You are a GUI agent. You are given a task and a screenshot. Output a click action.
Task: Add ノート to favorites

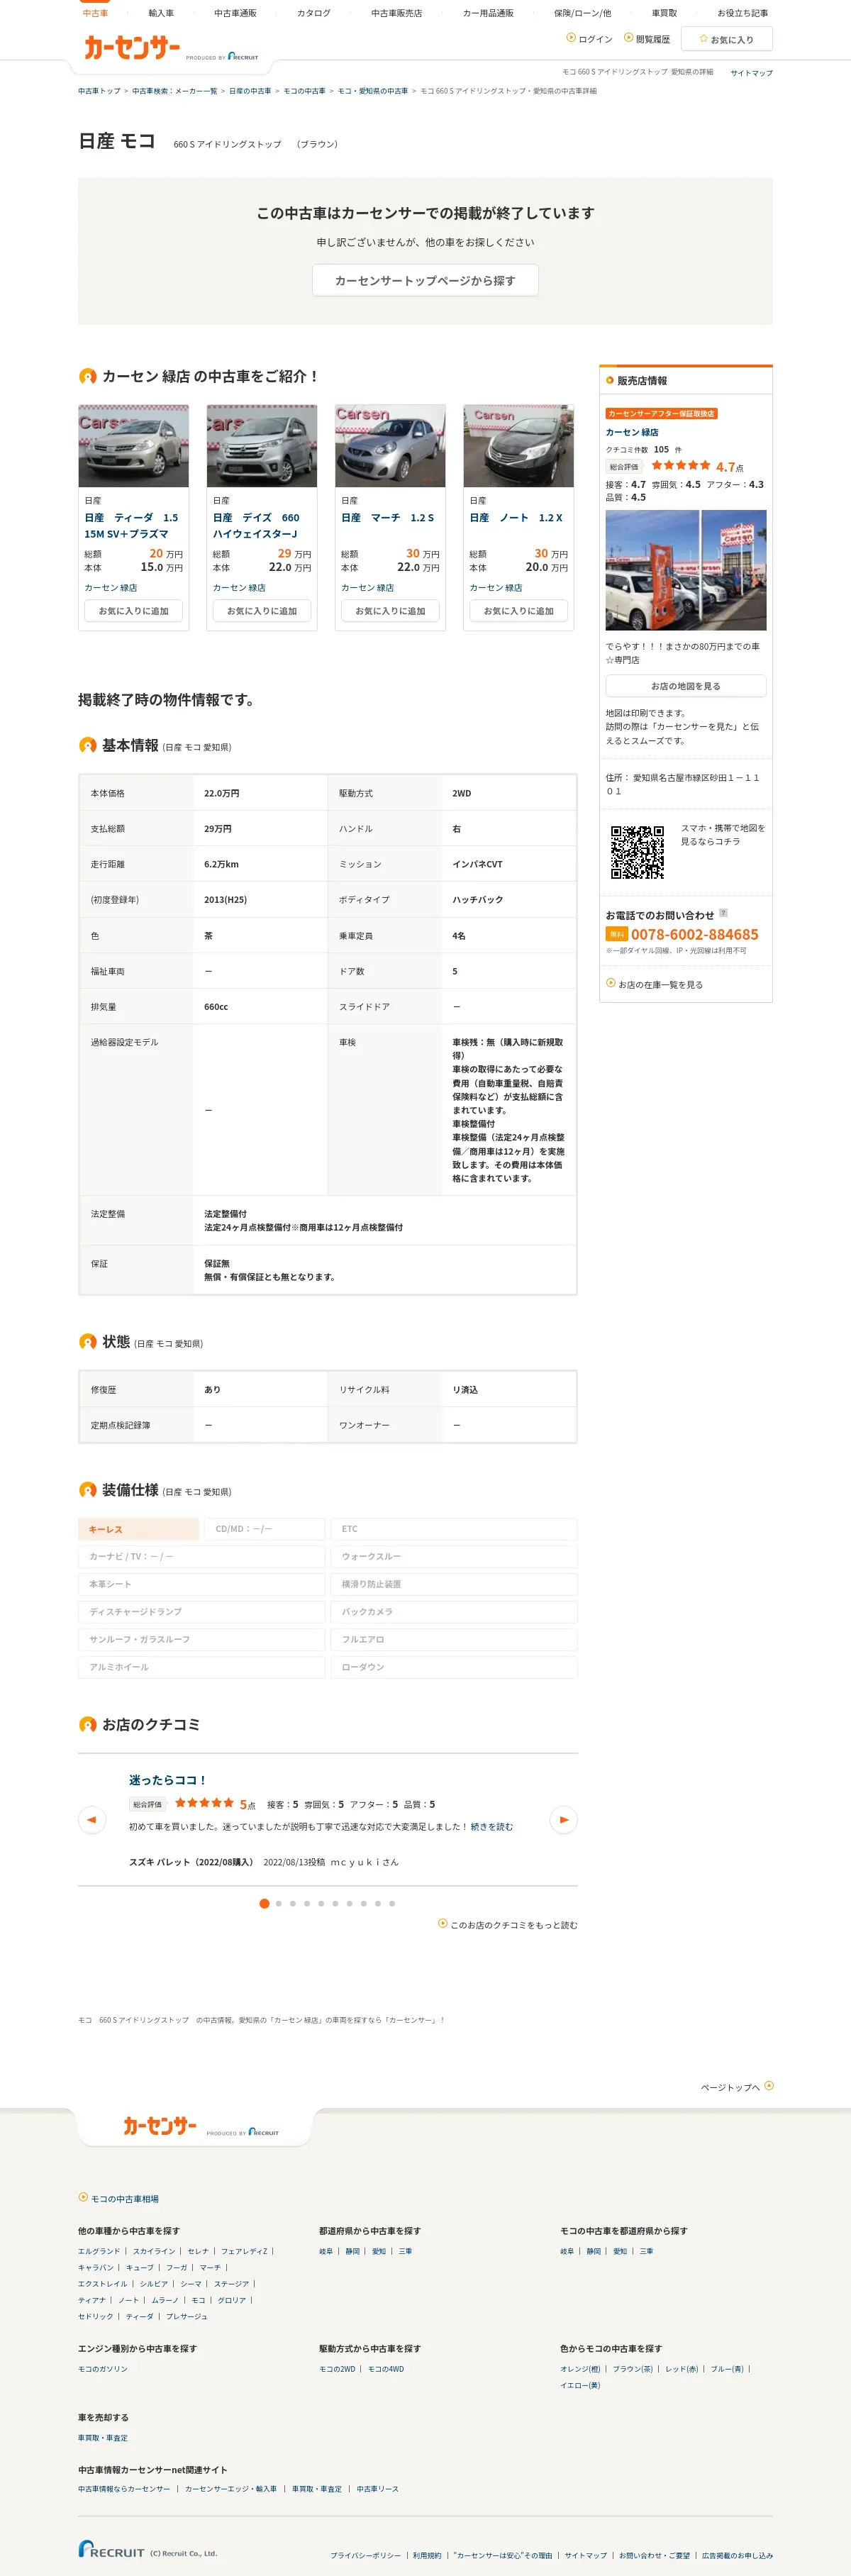coord(518,611)
